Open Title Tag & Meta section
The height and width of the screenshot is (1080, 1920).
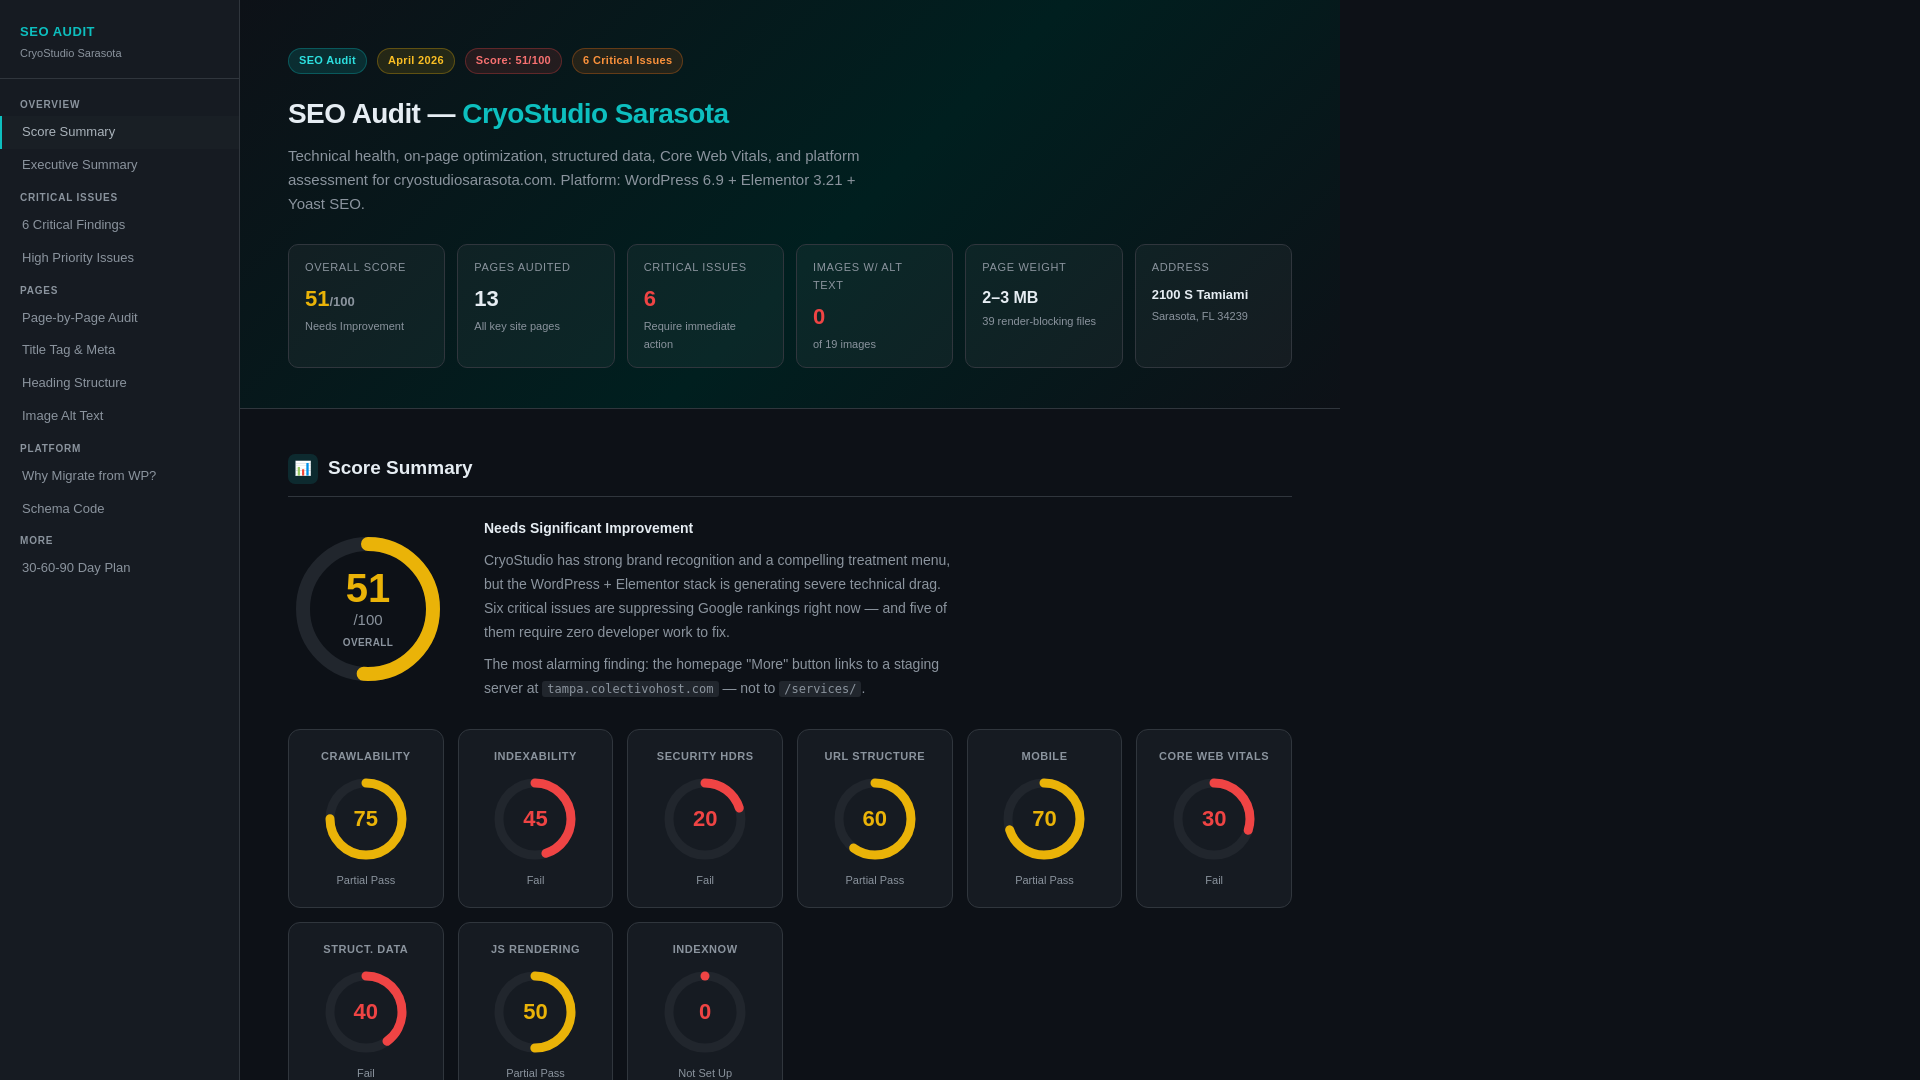click(120, 350)
